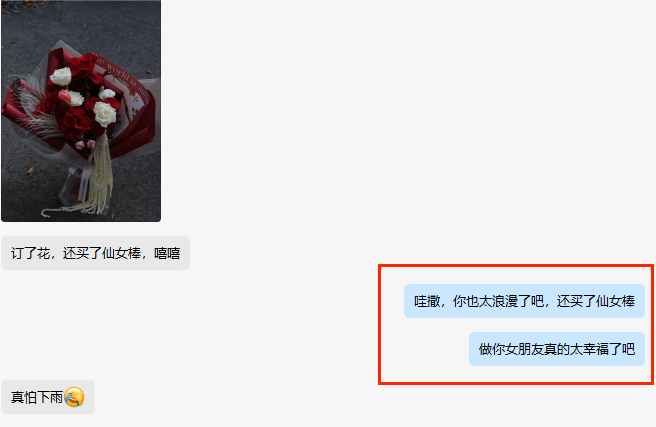Click the crying-laughing emoji after 真怕下雨
The image size is (656, 427).
[74, 397]
